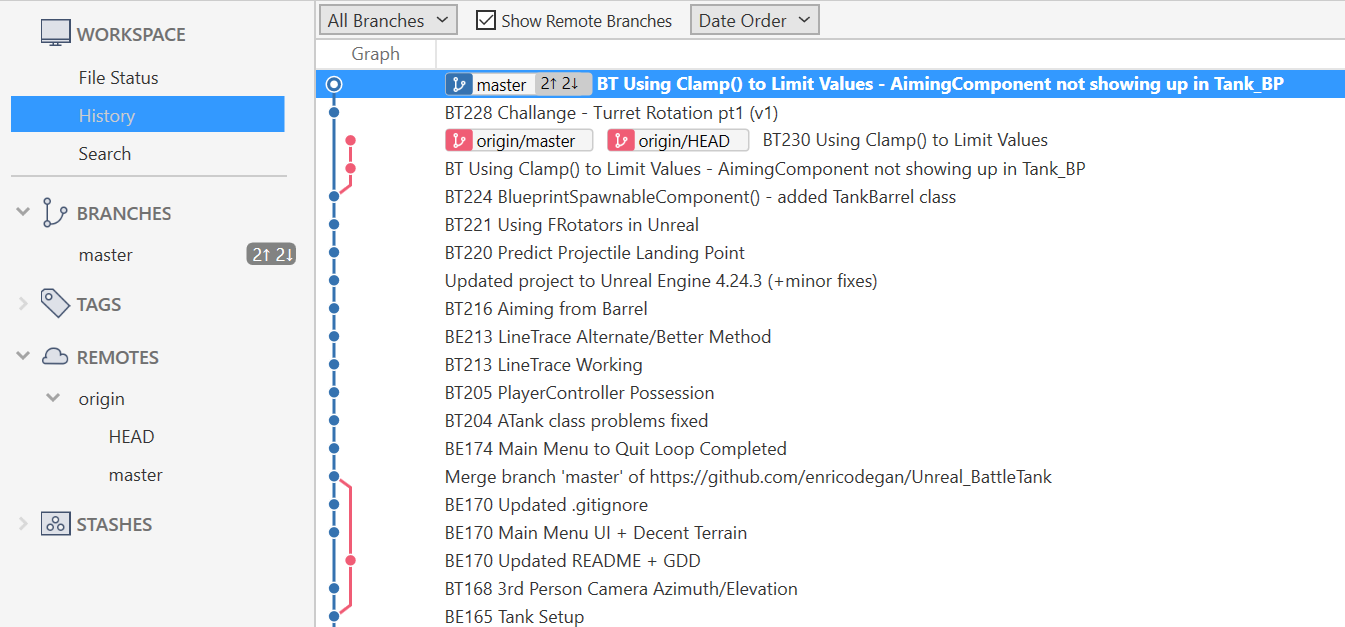Select commit BT204 ATank class problems fixed
The image size is (1345, 627).
point(576,421)
